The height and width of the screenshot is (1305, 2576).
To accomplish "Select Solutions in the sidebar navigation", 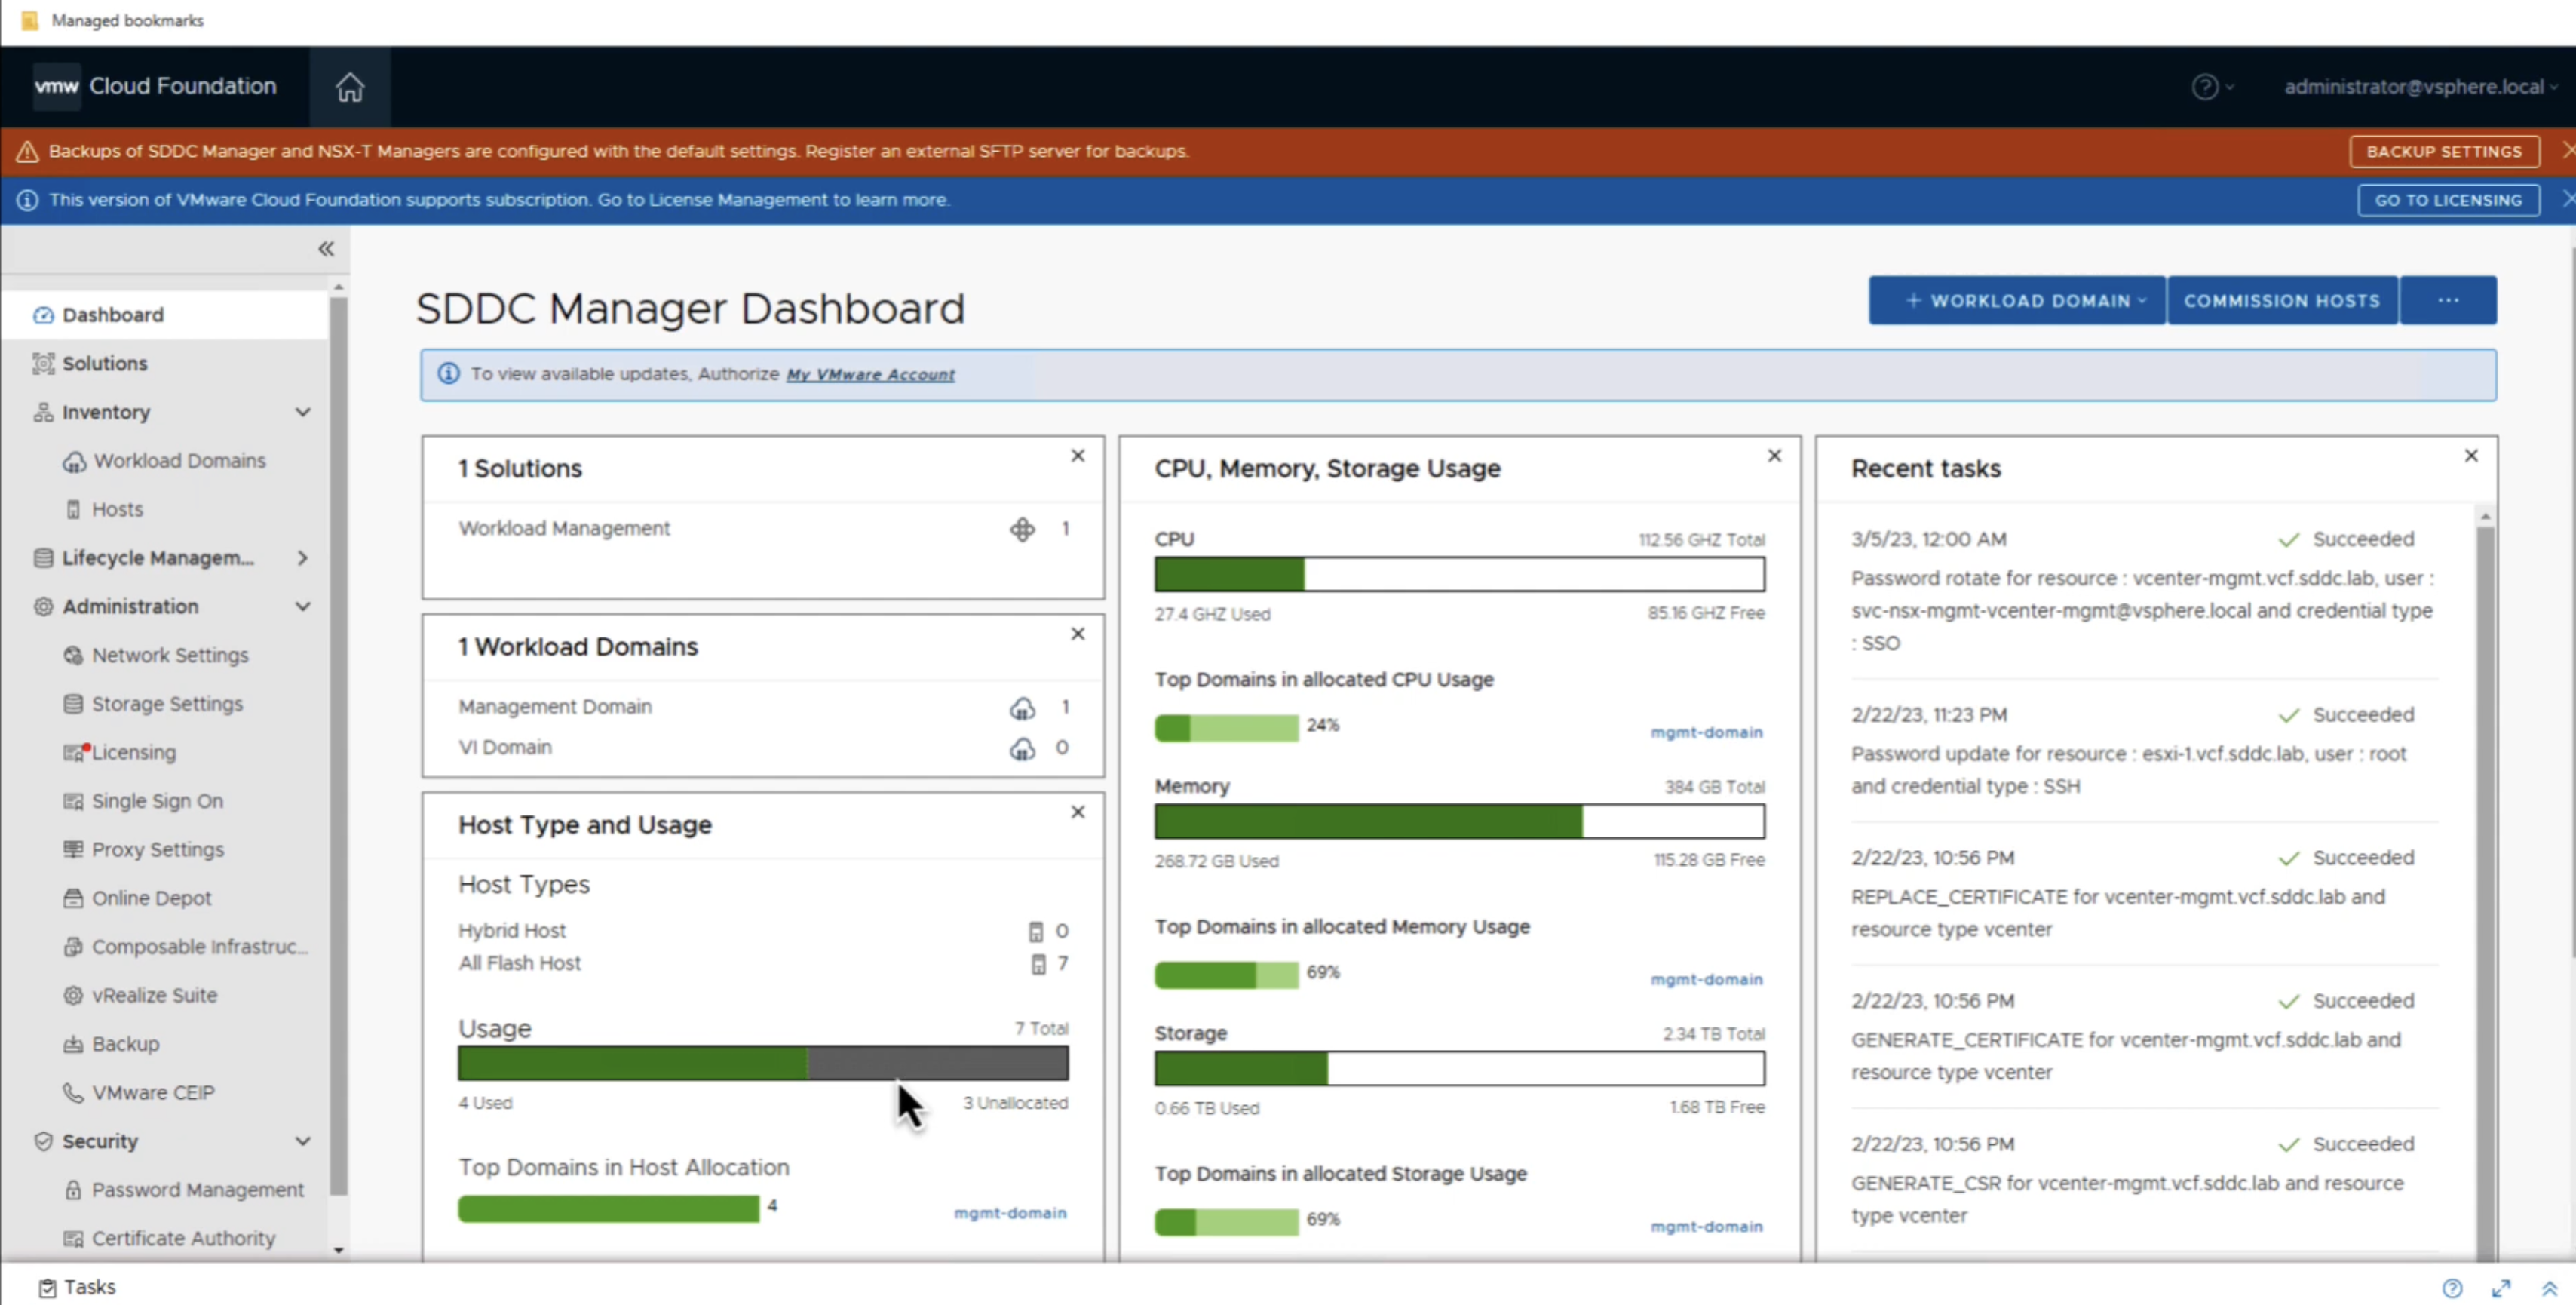I will (104, 363).
